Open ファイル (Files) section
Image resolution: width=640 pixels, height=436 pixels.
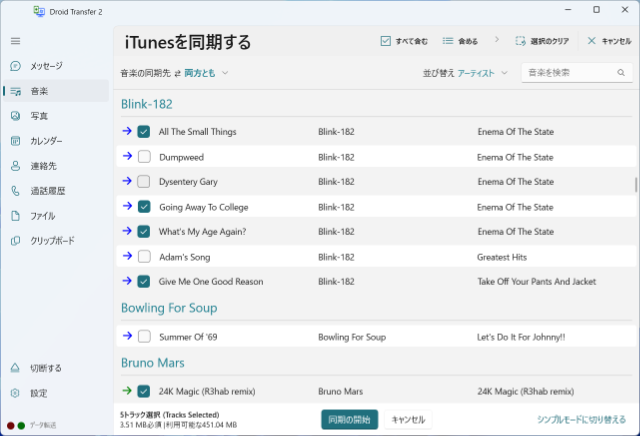(56, 216)
